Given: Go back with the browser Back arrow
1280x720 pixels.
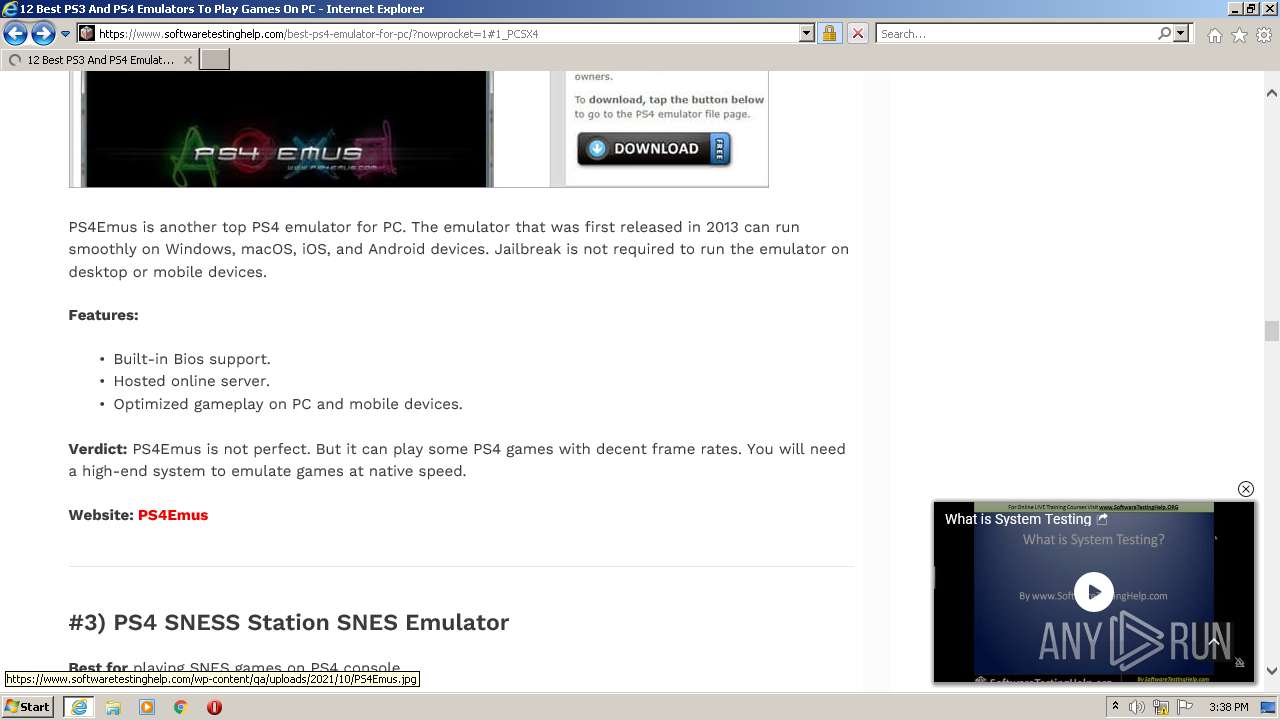Looking at the screenshot, I should pyautogui.click(x=15, y=34).
